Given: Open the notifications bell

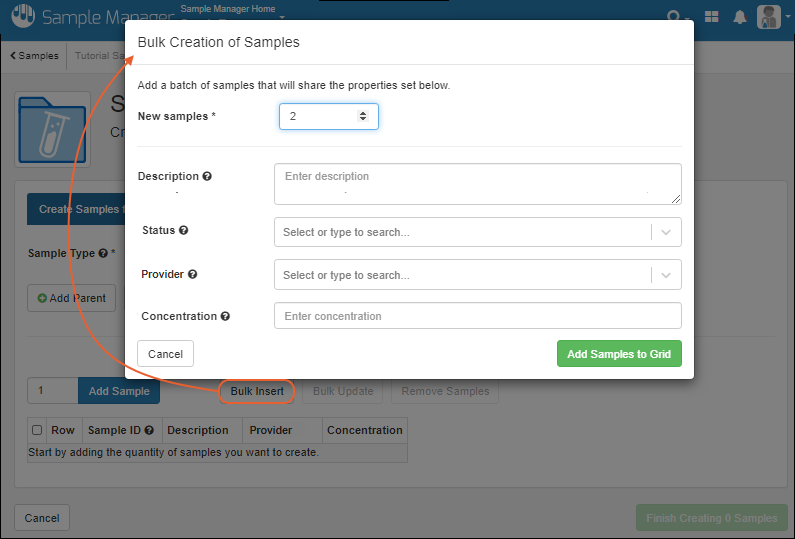Looking at the screenshot, I should (x=740, y=17).
